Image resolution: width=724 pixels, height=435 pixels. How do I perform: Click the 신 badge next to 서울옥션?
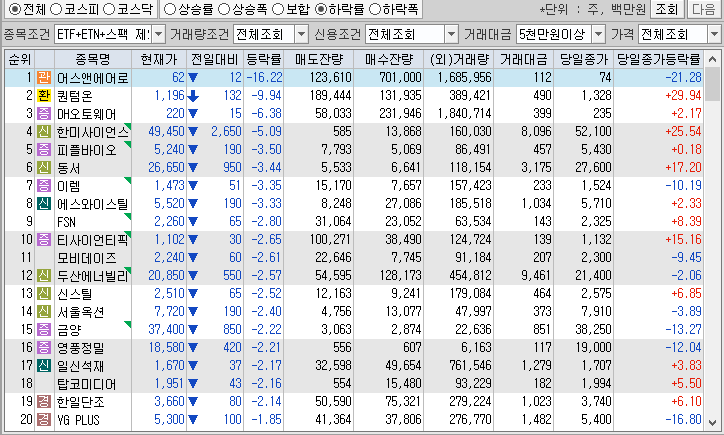click(x=44, y=312)
